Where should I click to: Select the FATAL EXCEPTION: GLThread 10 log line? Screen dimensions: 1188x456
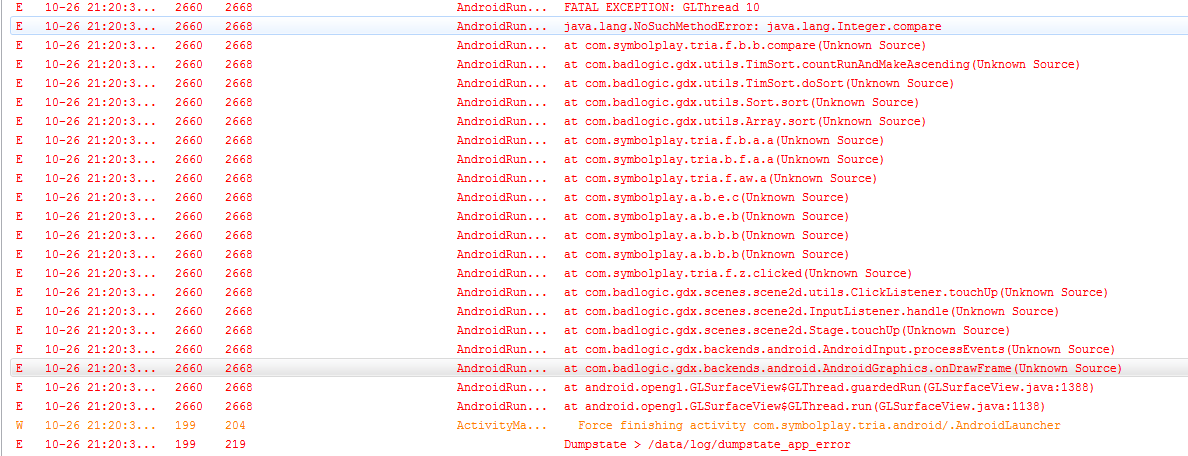(x=656, y=7)
